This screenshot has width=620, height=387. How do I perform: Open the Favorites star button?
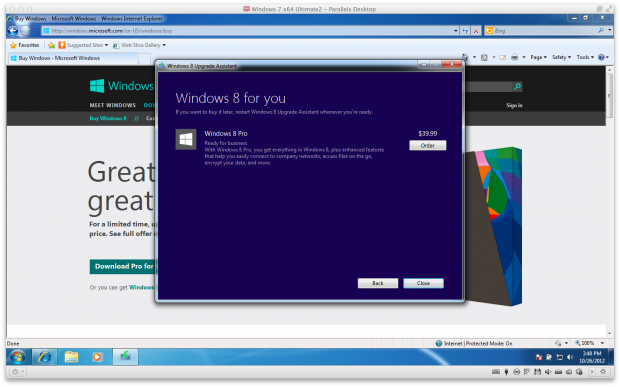click(25, 45)
